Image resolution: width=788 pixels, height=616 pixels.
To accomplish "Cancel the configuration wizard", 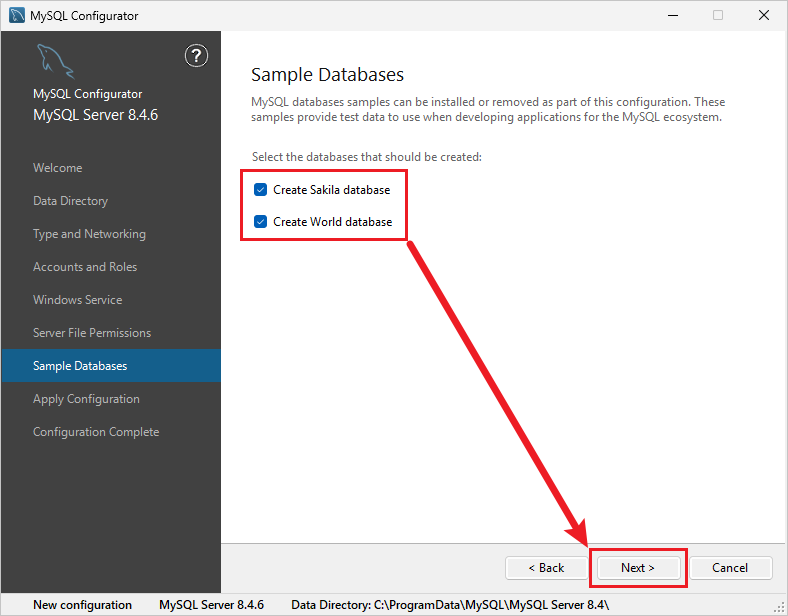I will pyautogui.click(x=730, y=568).
